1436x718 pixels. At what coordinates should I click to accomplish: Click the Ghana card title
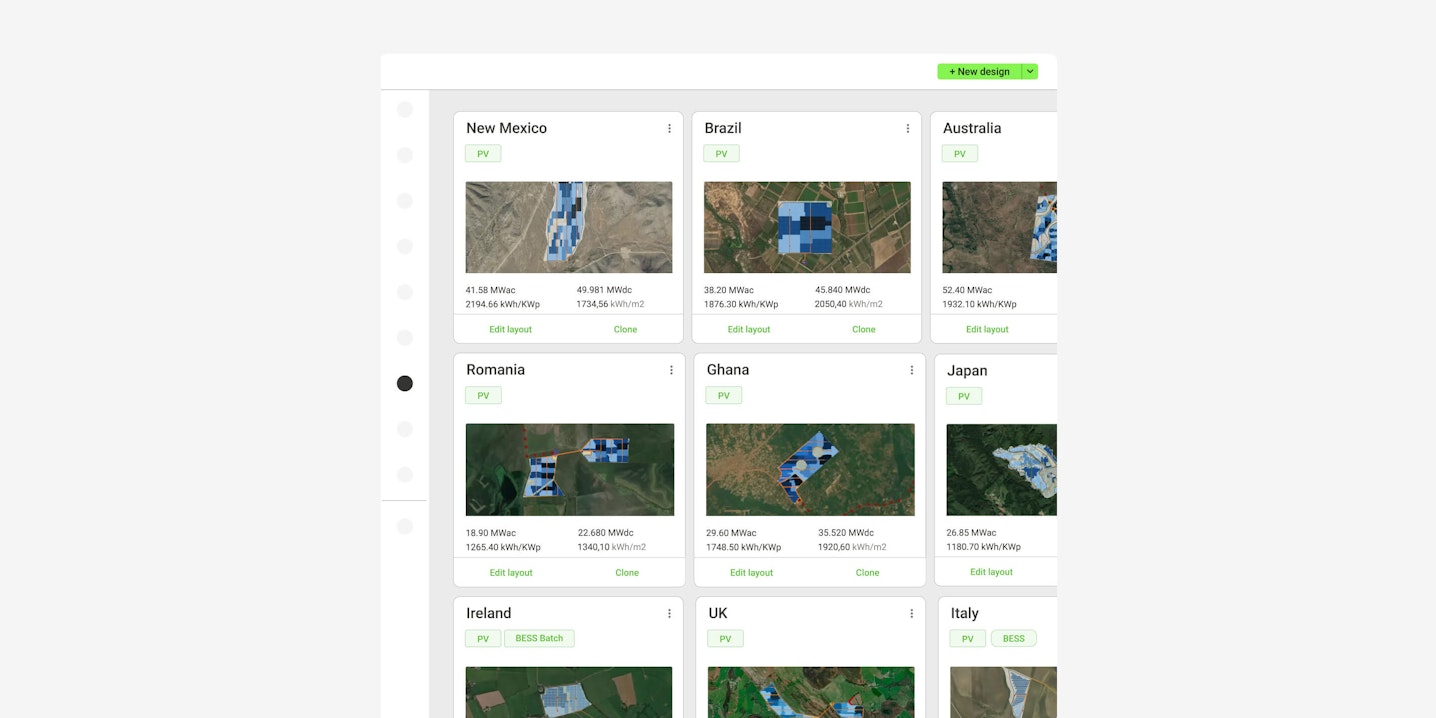click(x=728, y=370)
